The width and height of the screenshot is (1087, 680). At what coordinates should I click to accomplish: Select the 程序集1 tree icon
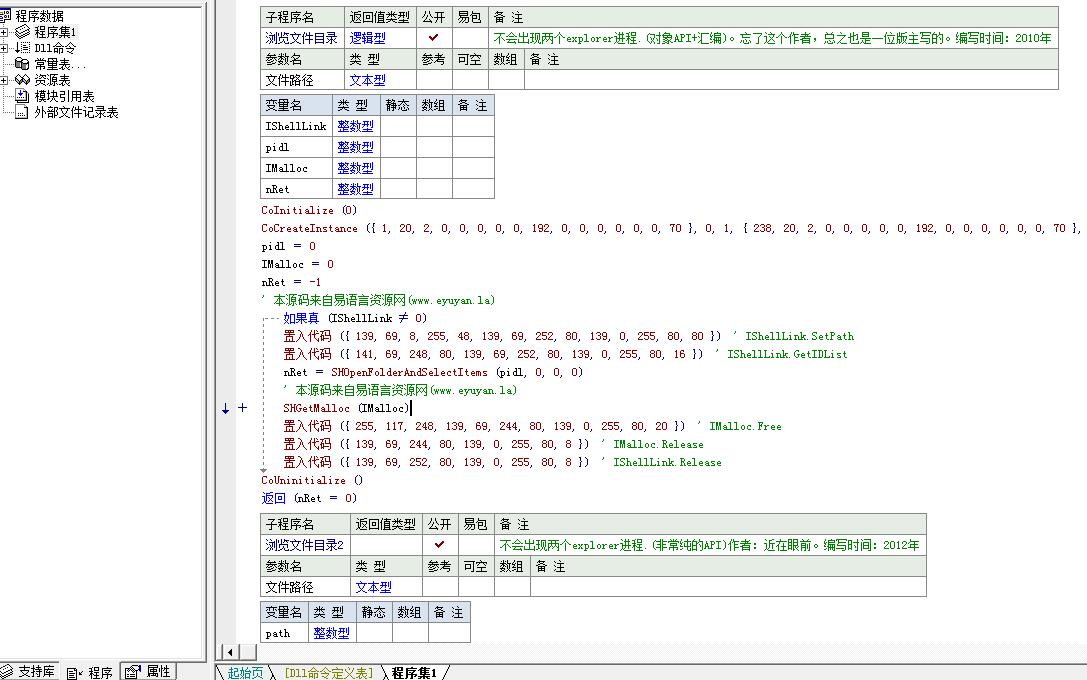point(22,31)
